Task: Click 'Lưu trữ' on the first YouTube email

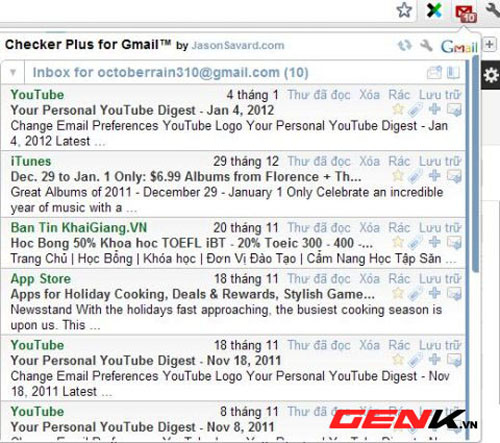Action: pos(440,95)
